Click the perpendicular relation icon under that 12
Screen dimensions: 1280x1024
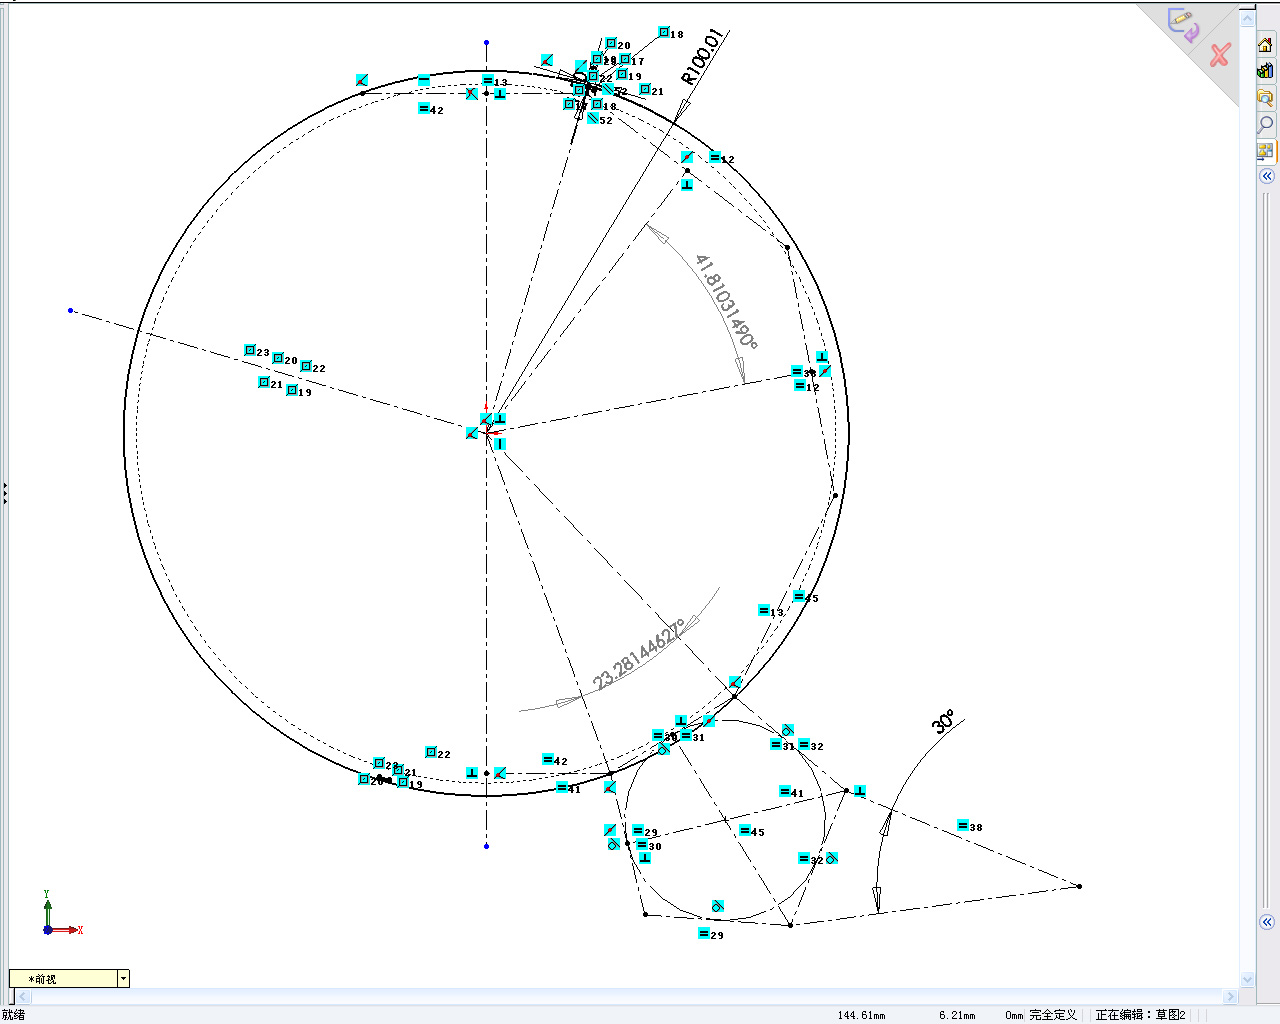[x=687, y=185]
